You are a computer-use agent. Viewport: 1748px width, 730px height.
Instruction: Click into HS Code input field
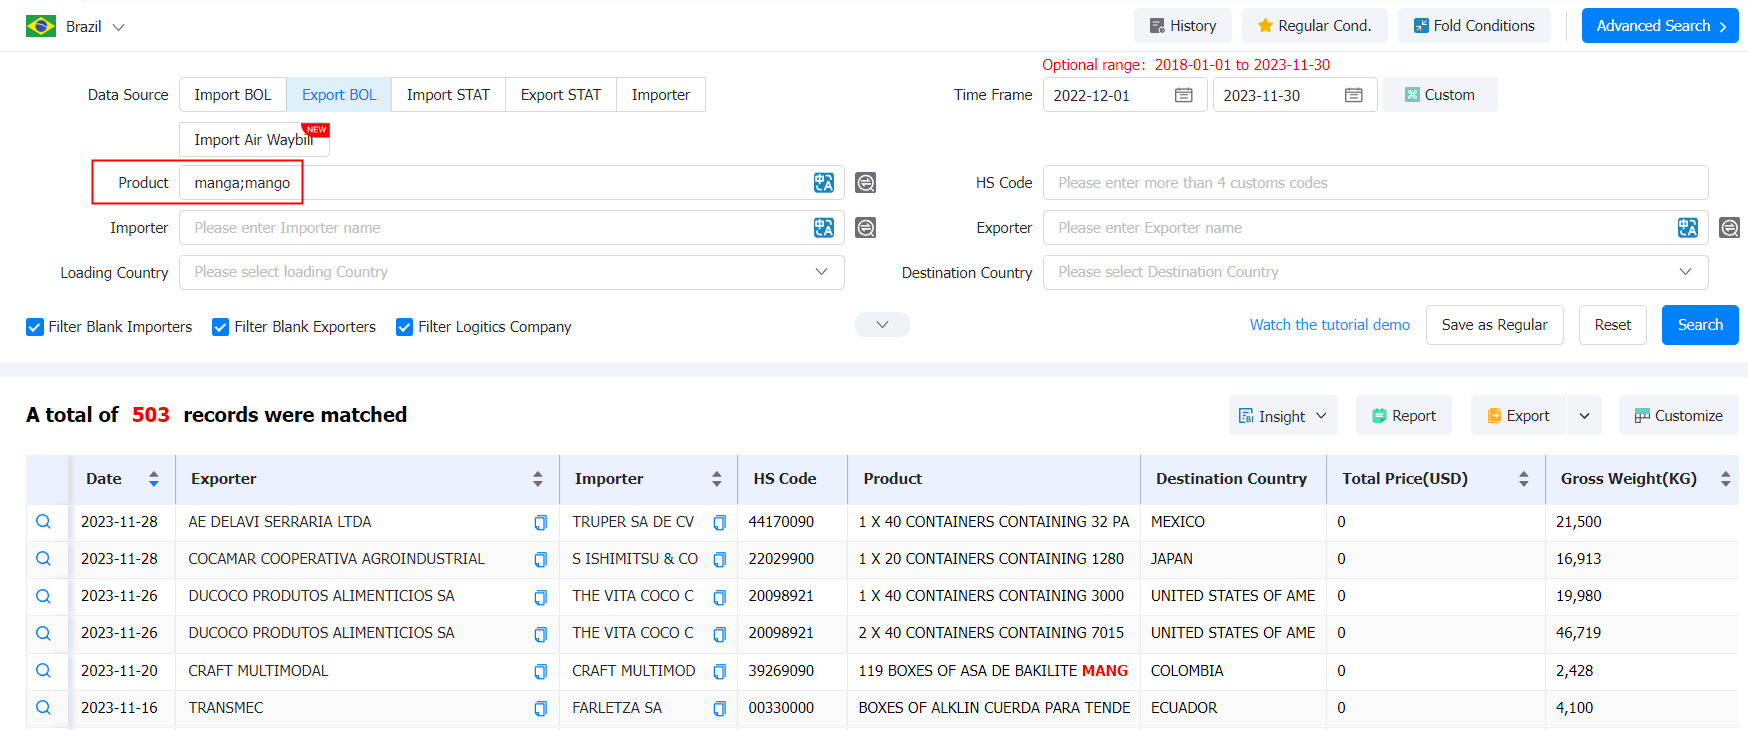coord(1376,183)
